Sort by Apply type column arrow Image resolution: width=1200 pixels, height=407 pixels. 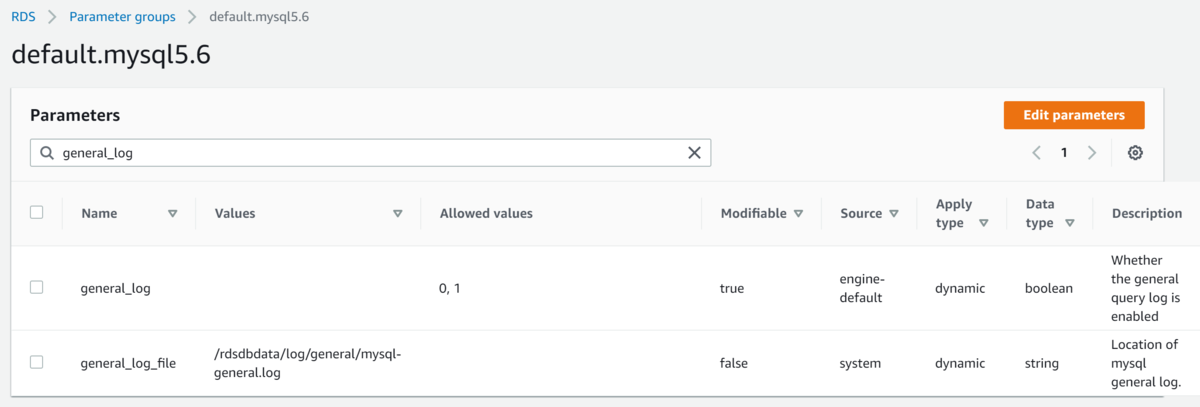click(x=984, y=224)
